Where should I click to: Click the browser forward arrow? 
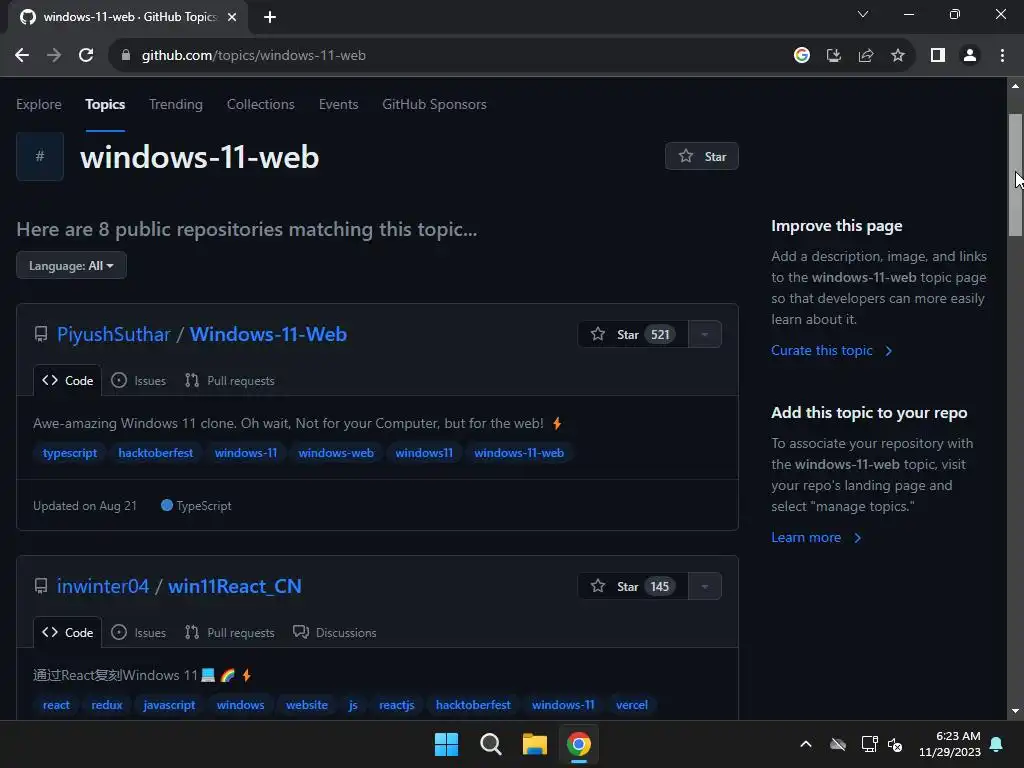pyautogui.click(x=54, y=56)
